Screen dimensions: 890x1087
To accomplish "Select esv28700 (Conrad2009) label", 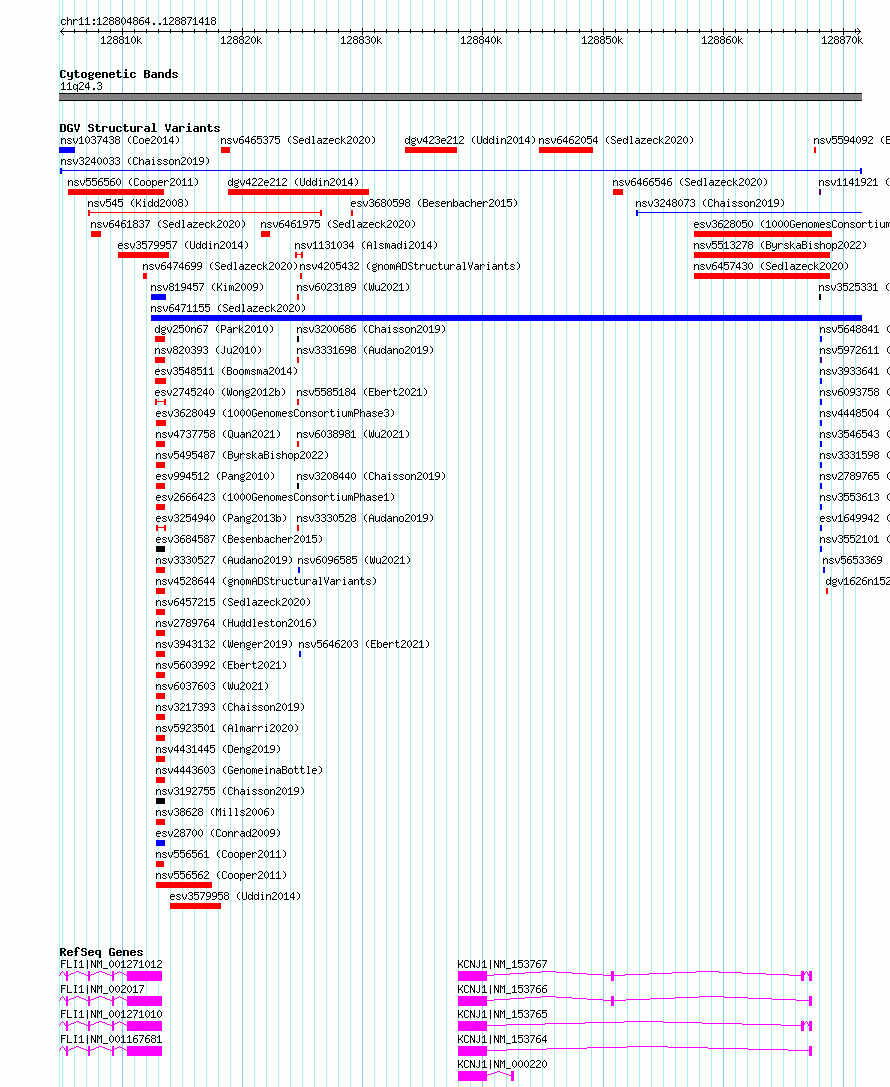I will [x=218, y=833].
